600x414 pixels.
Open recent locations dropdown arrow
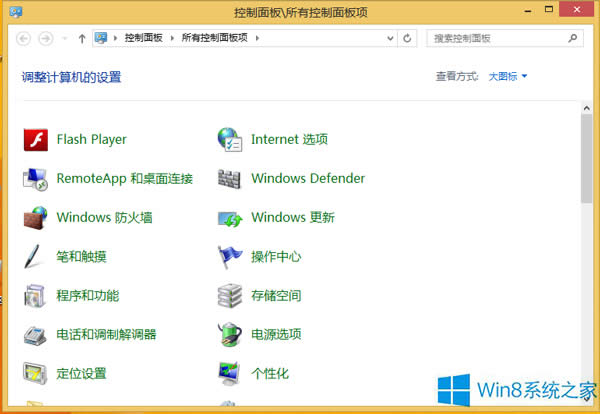tap(65, 38)
